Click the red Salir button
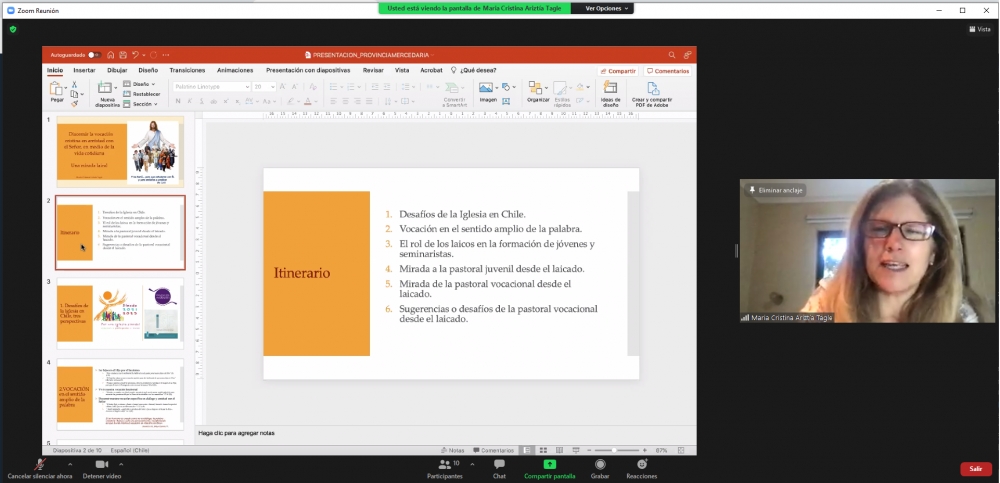 pos(975,468)
